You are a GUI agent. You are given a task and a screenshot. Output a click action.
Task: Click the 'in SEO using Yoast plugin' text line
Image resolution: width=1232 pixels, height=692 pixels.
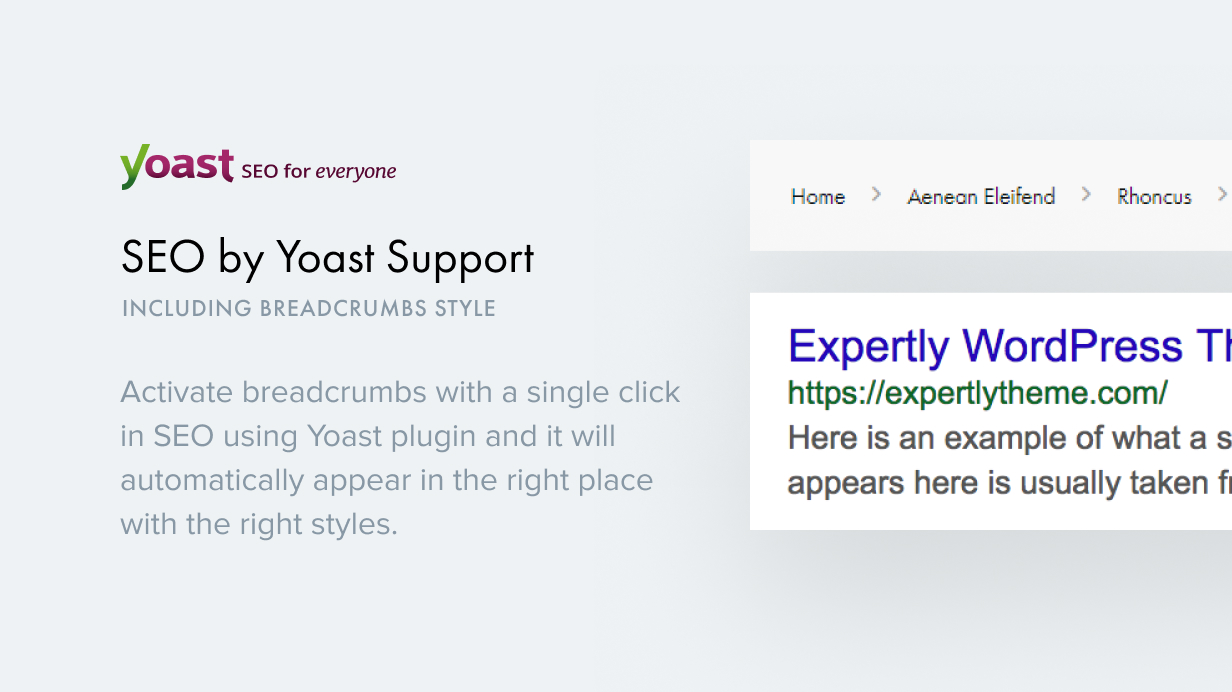click(x=368, y=436)
